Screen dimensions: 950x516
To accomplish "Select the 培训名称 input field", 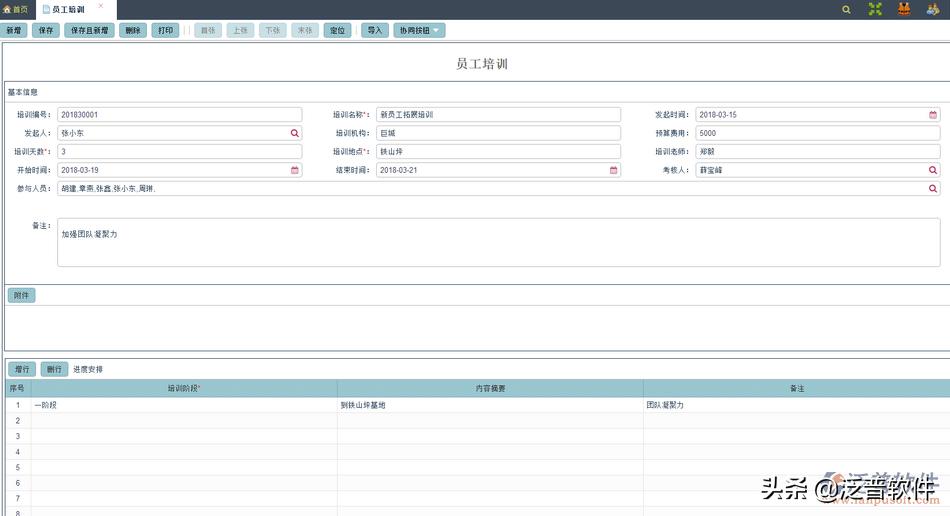I will click(497, 114).
